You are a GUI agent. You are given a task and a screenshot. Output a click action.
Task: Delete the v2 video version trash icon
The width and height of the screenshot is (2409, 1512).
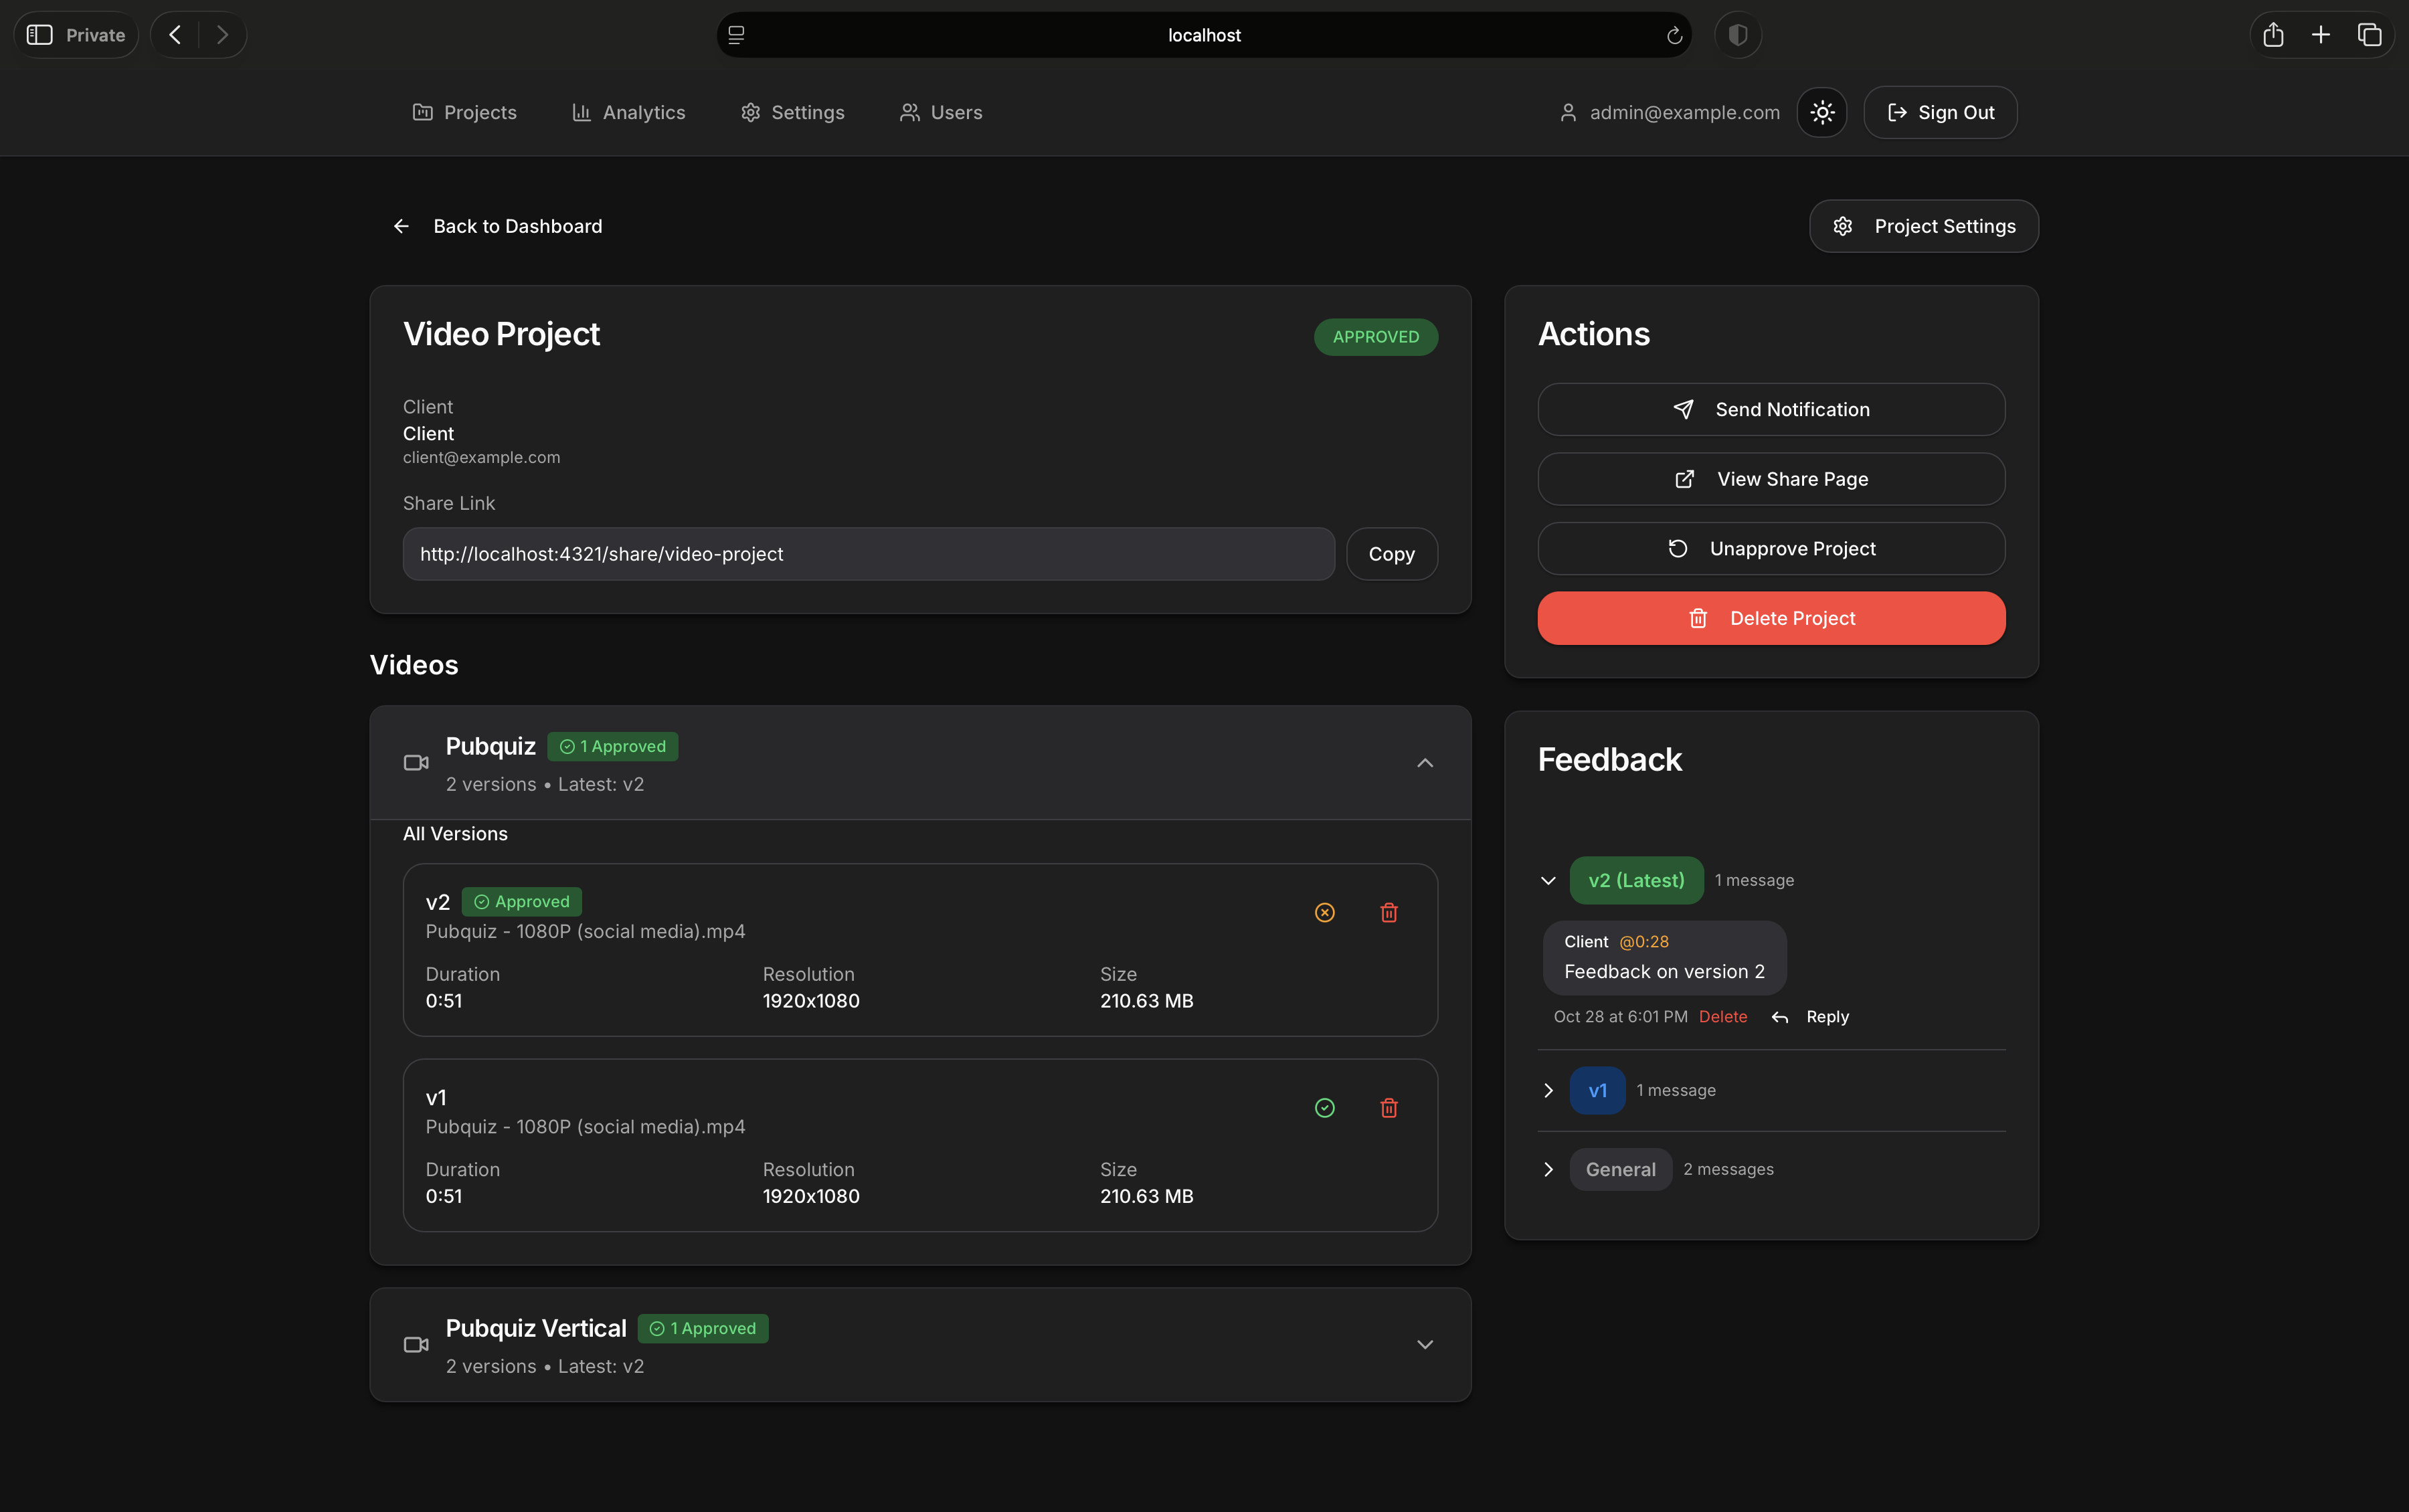click(x=1389, y=912)
